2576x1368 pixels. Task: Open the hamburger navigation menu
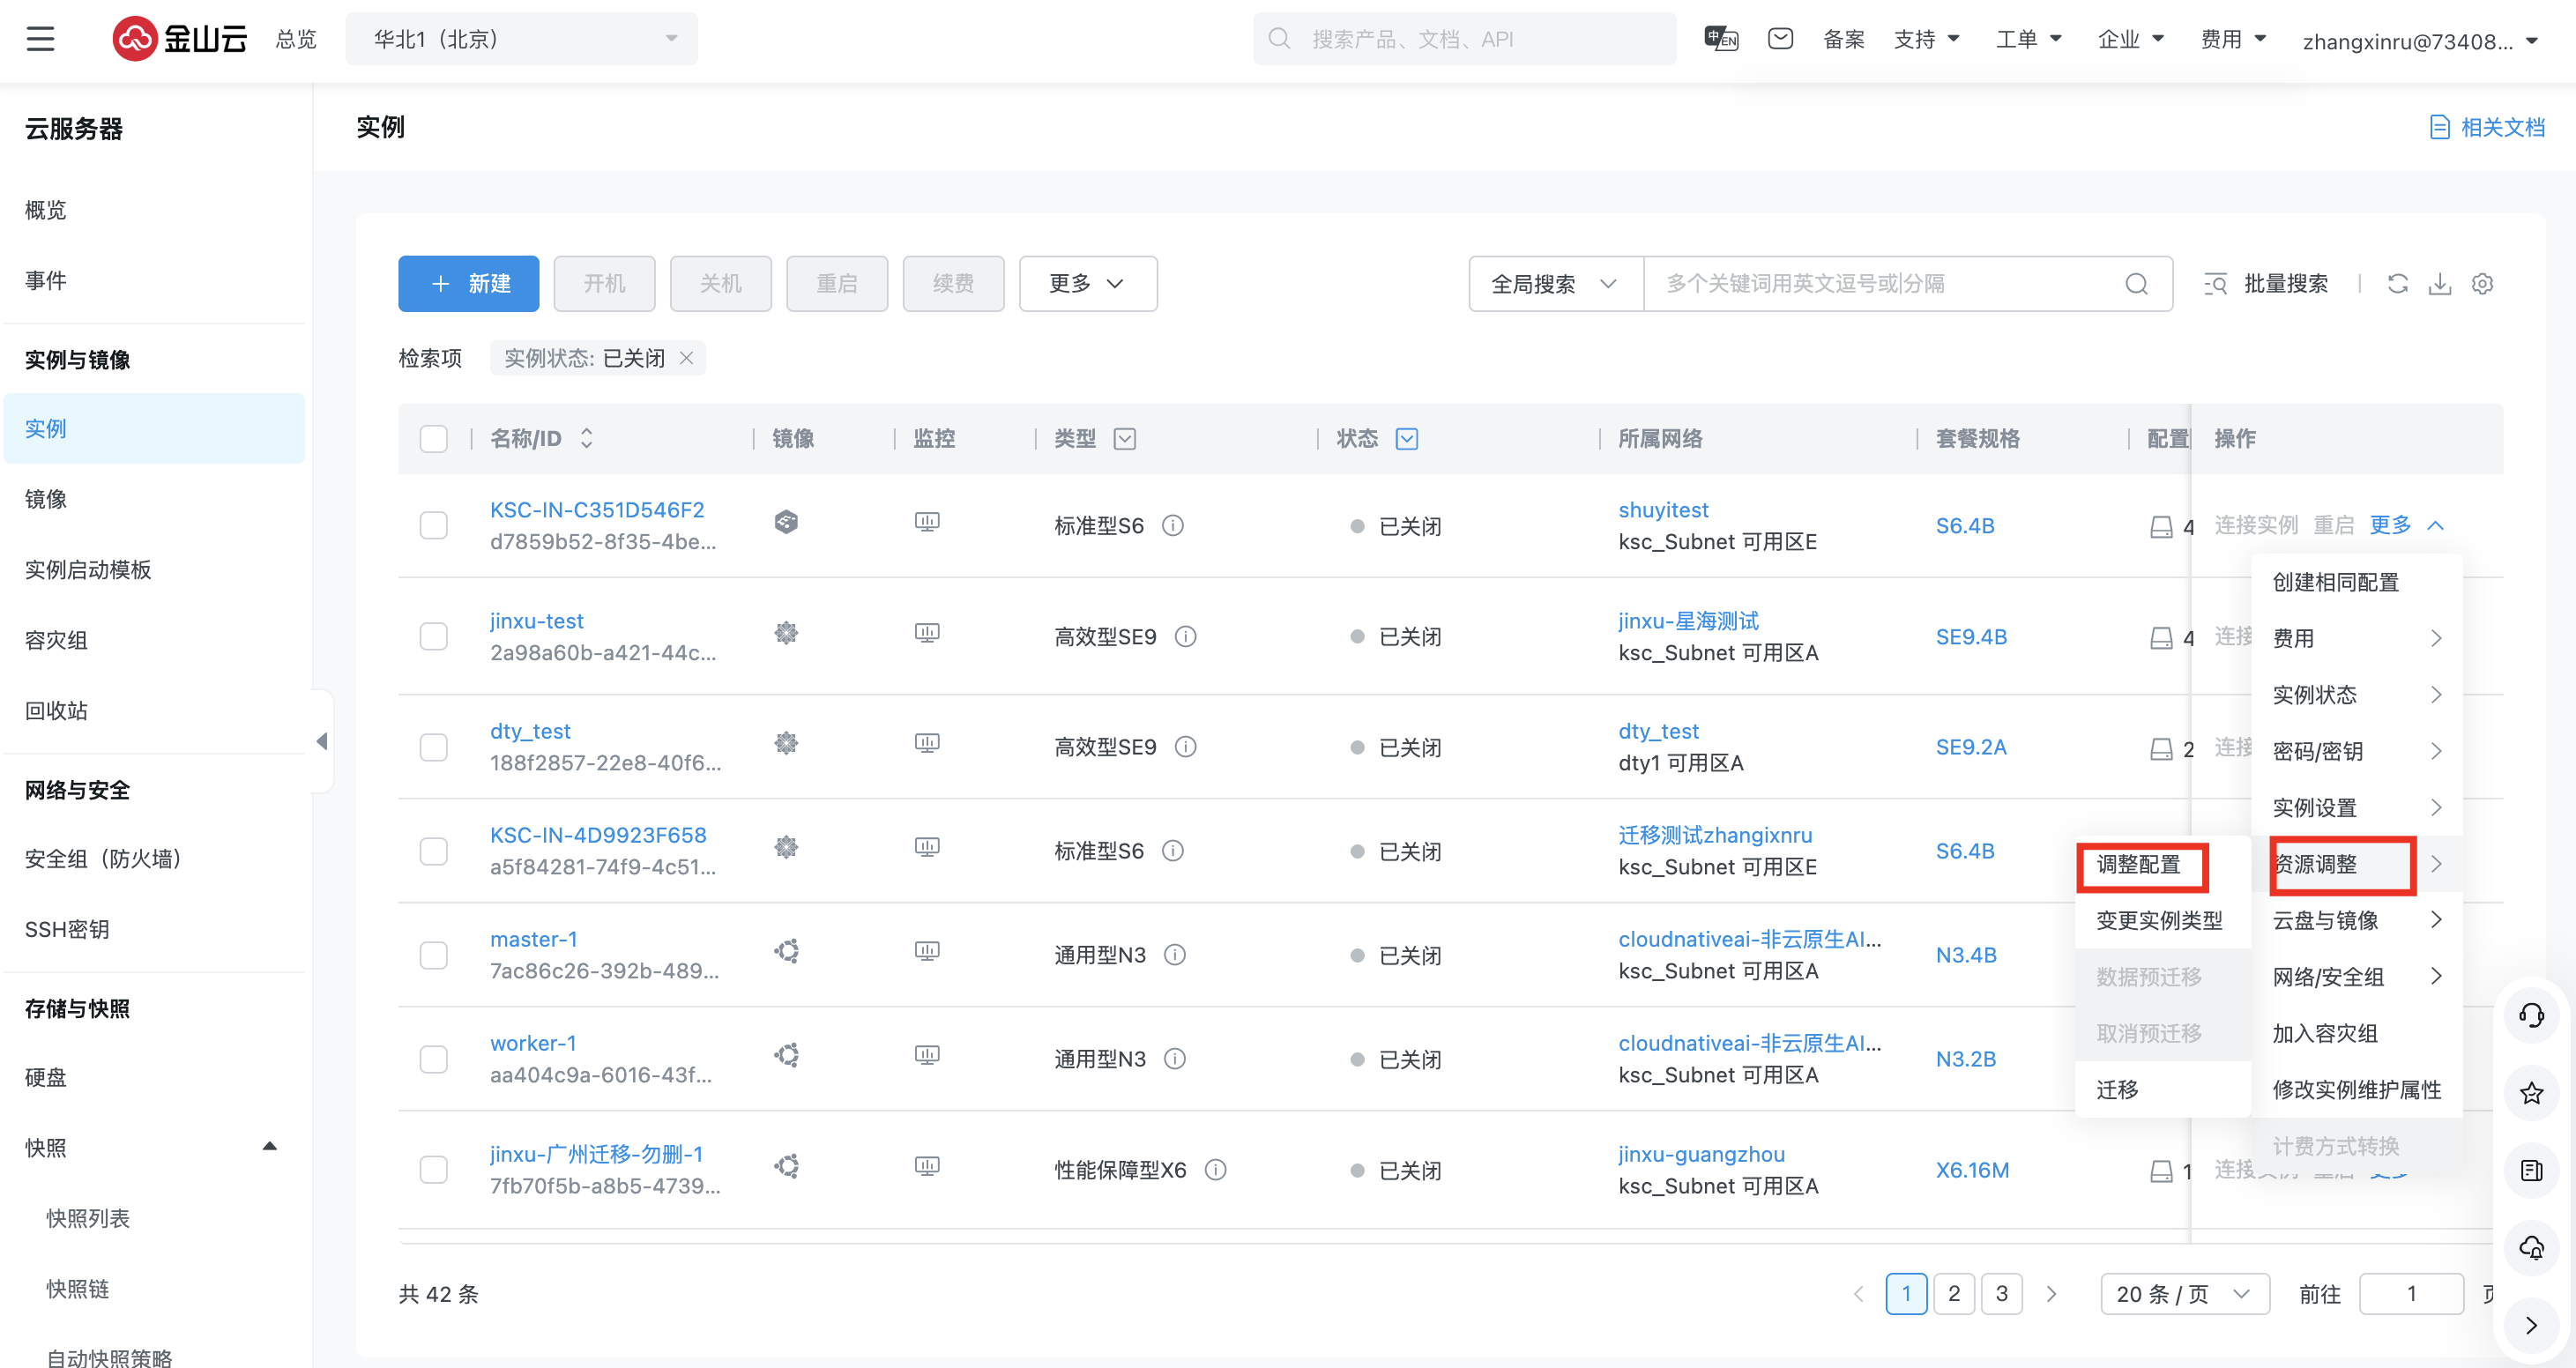point(40,39)
